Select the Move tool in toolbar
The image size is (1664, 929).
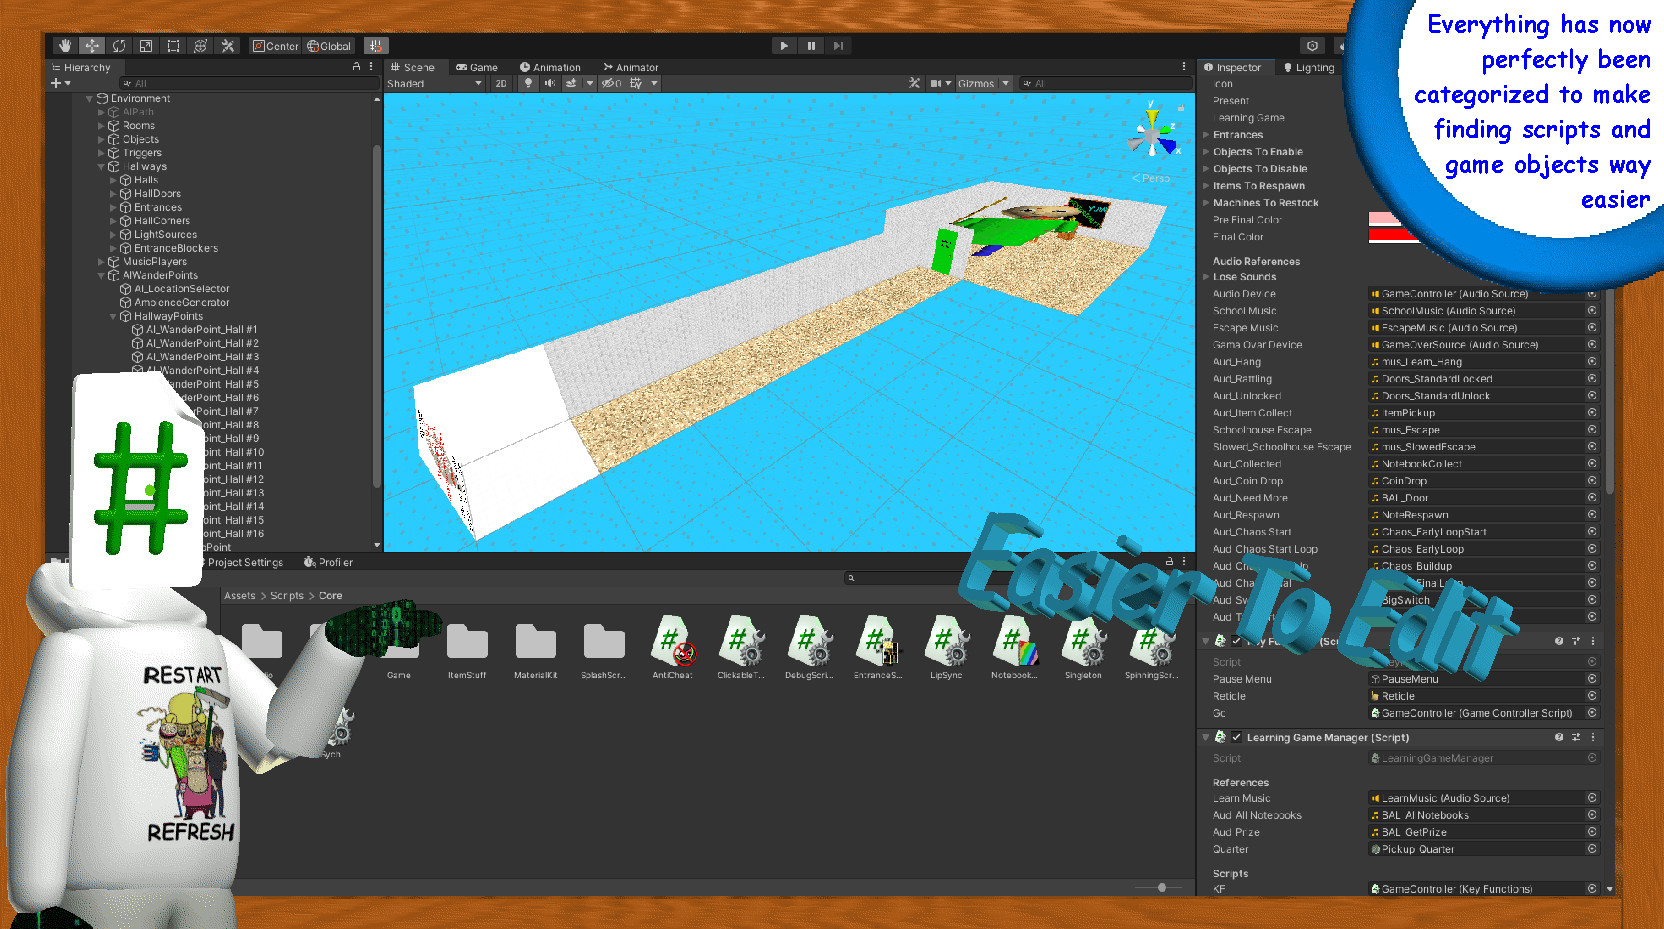92,46
